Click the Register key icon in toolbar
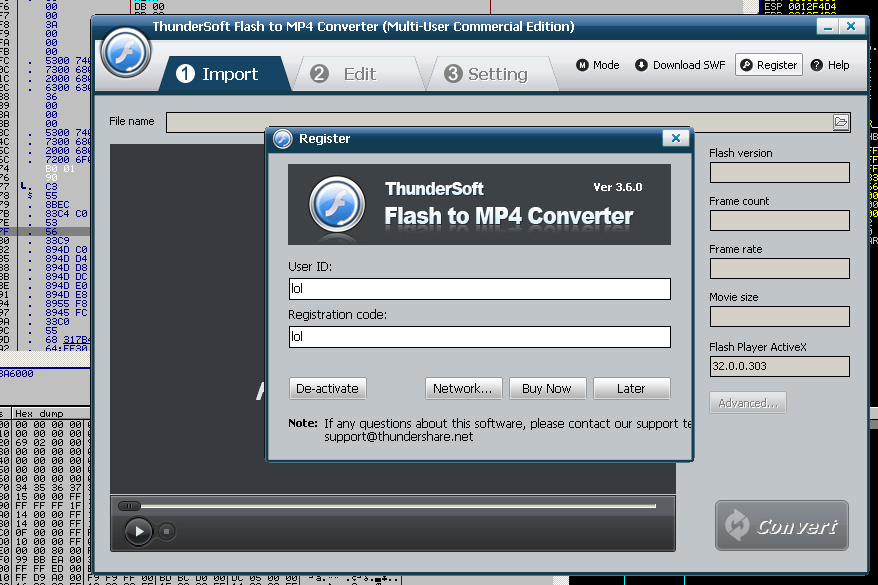Image resolution: width=878 pixels, height=585 pixels. pos(746,65)
